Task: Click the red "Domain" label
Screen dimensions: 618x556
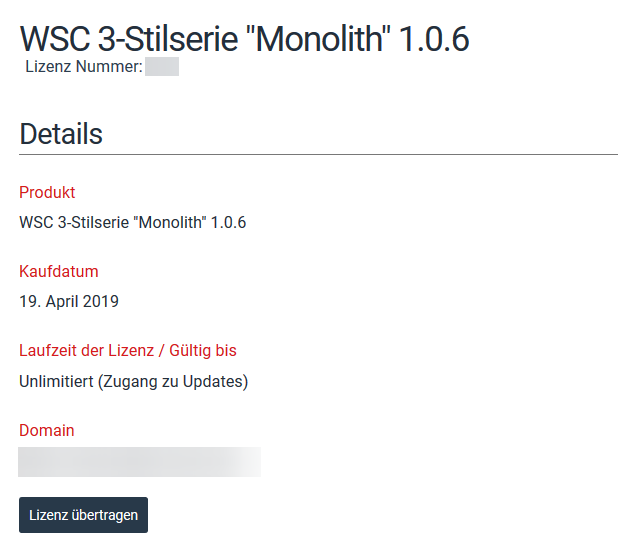Action: [x=47, y=430]
